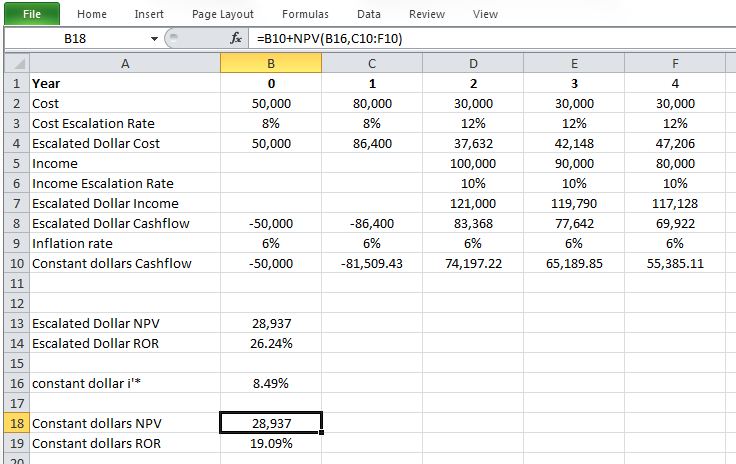Viewport: 736px width, 464px height.
Task: Open the View ribbon tab
Action: 485,14
